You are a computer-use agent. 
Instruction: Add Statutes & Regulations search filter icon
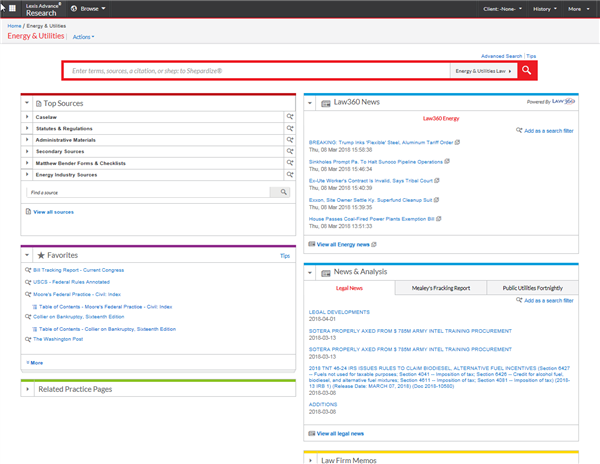tap(290, 128)
